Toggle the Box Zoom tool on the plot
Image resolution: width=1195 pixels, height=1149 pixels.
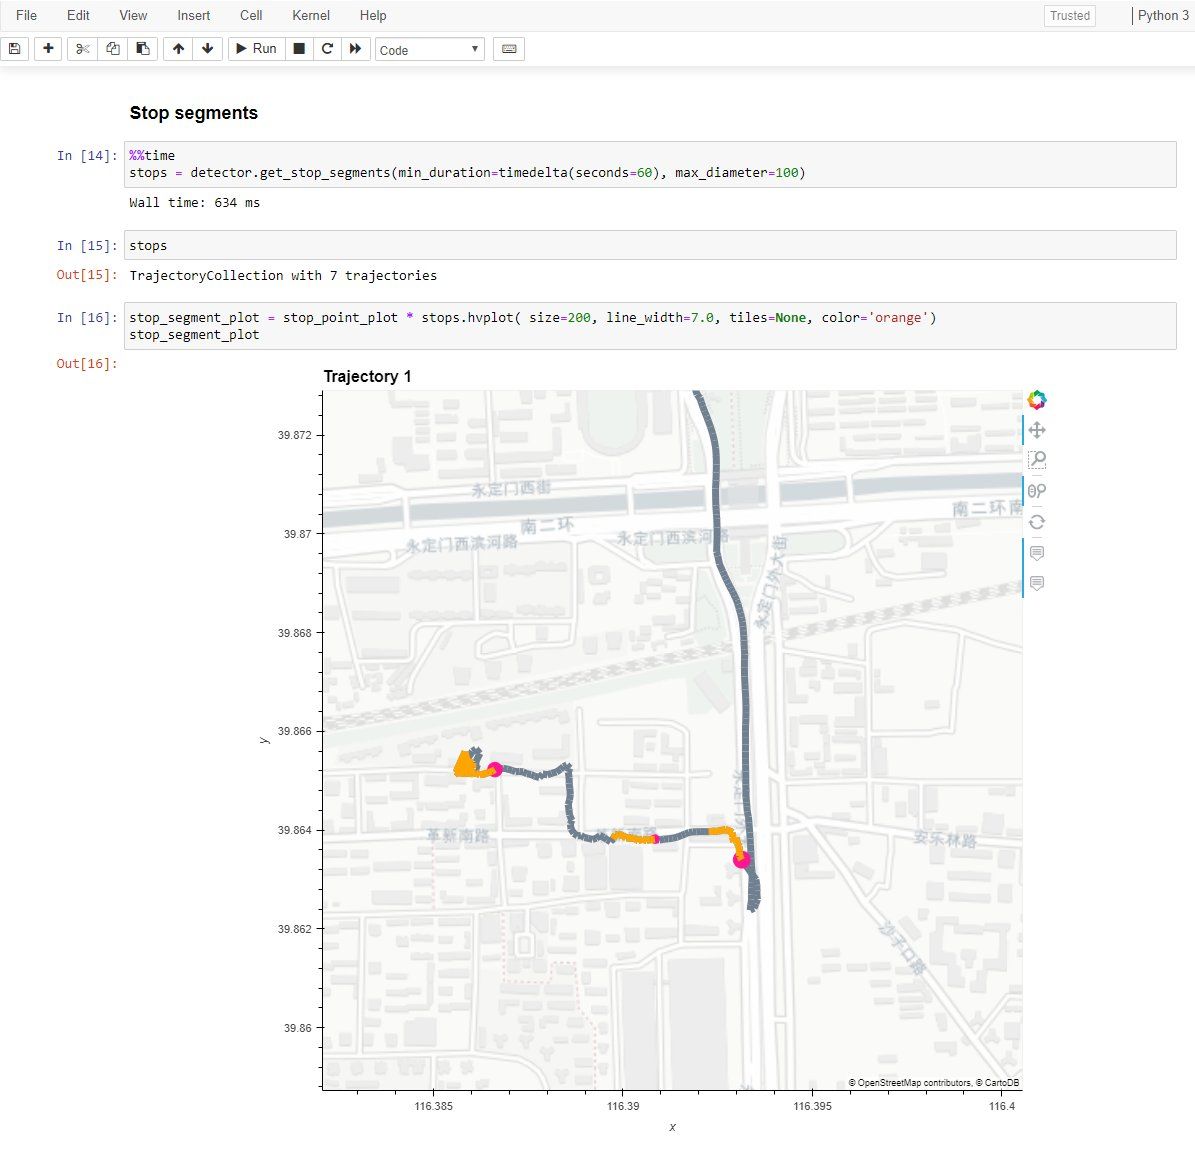pyautogui.click(x=1037, y=460)
